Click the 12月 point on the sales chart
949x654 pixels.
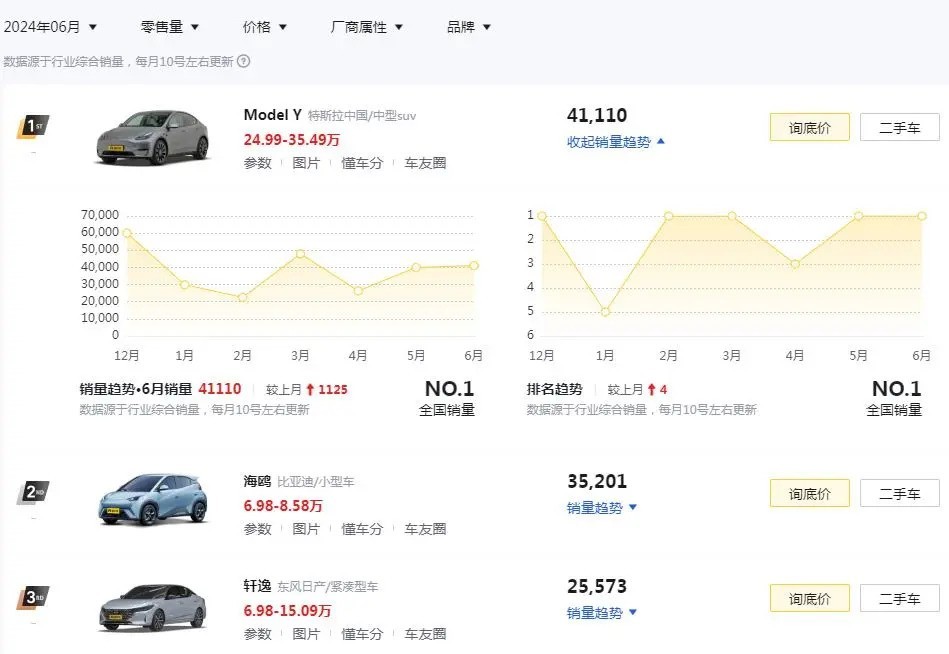coord(127,233)
